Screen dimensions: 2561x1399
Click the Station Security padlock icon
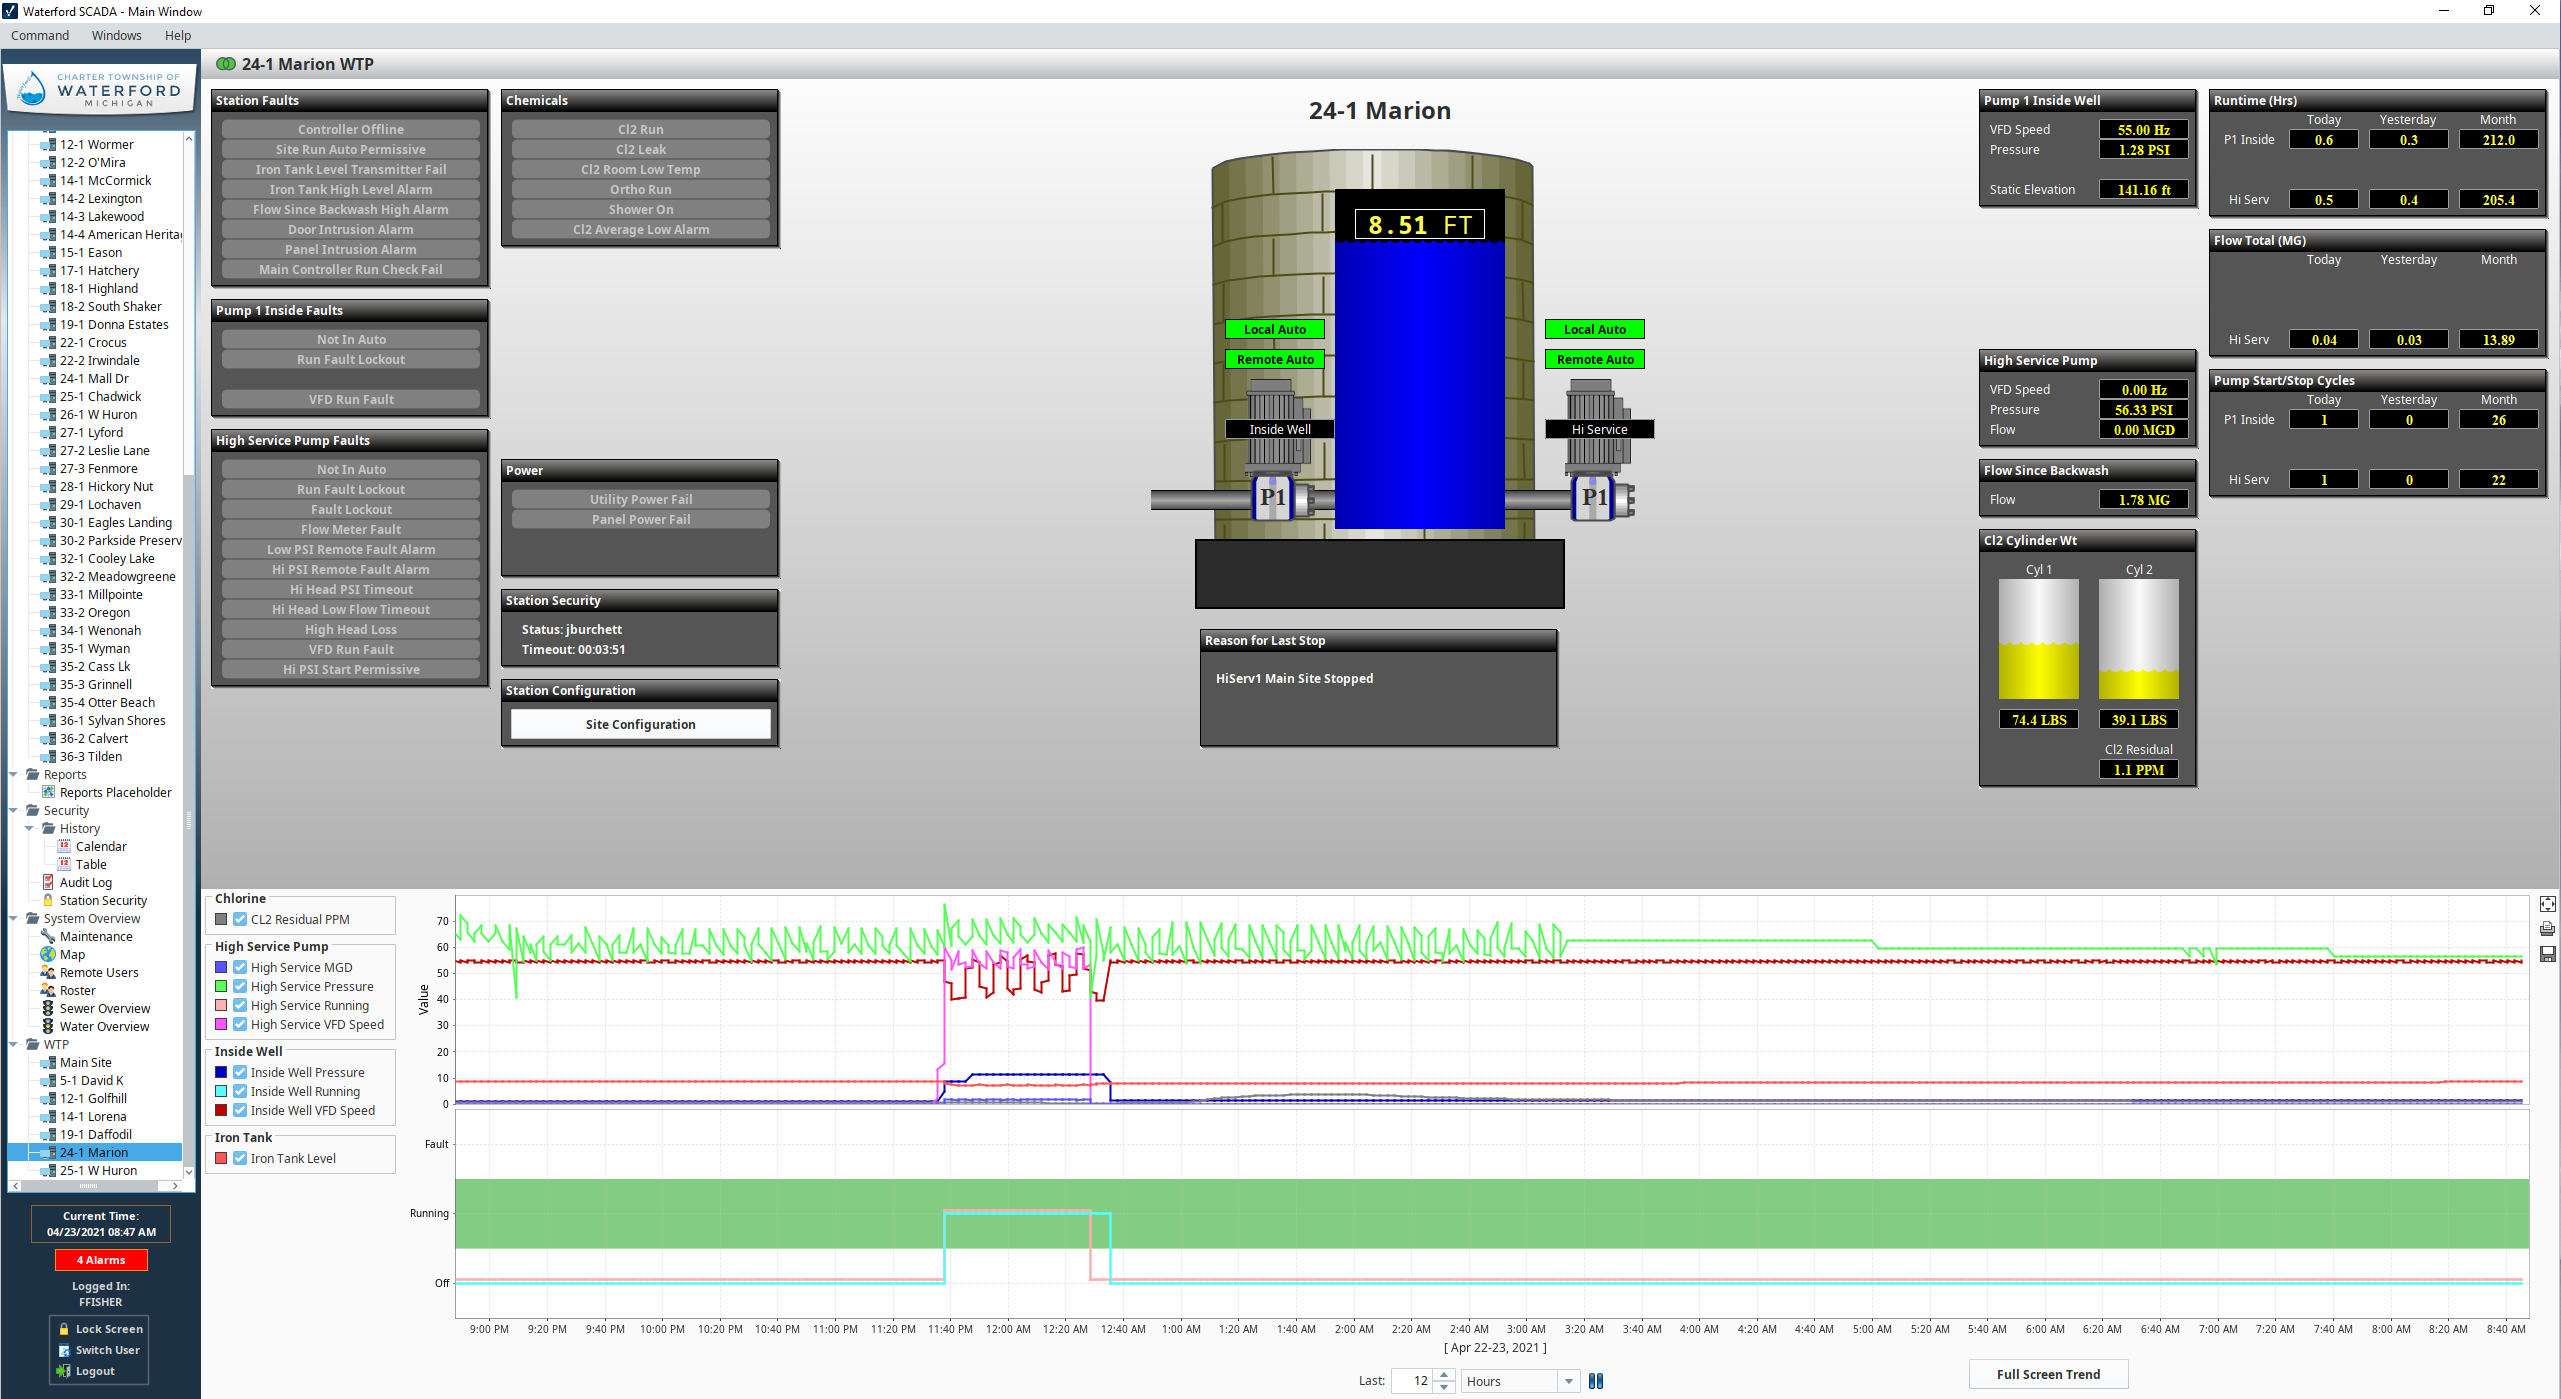point(47,900)
